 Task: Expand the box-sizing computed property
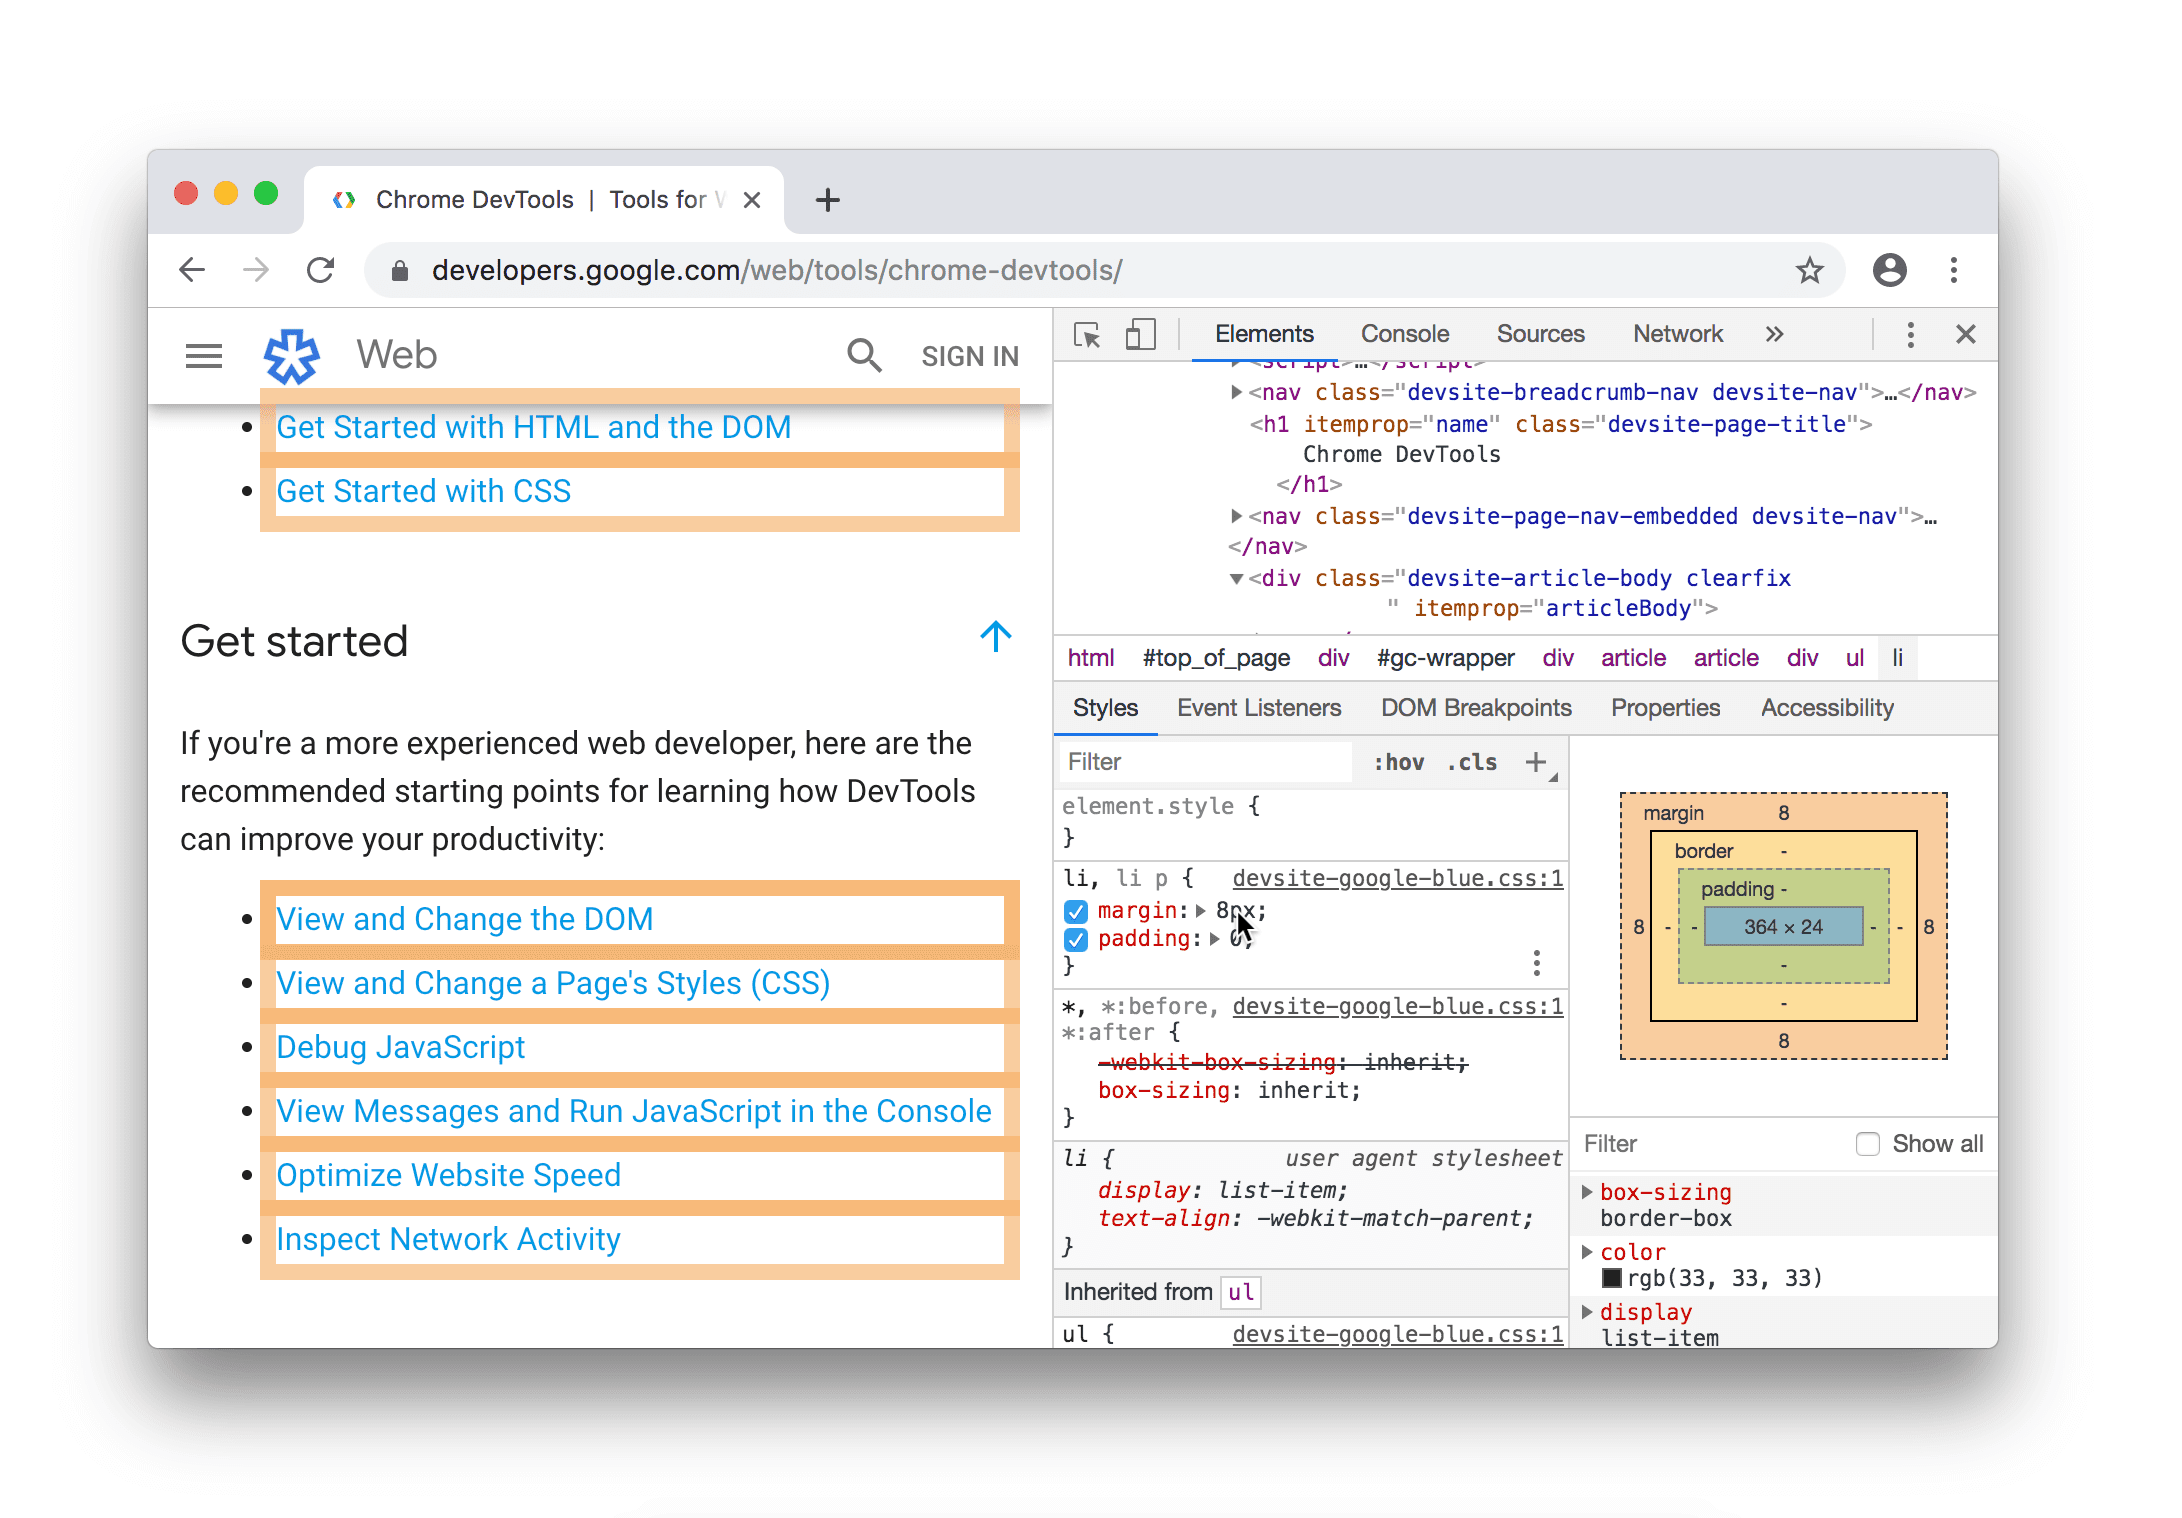pos(1588,1190)
